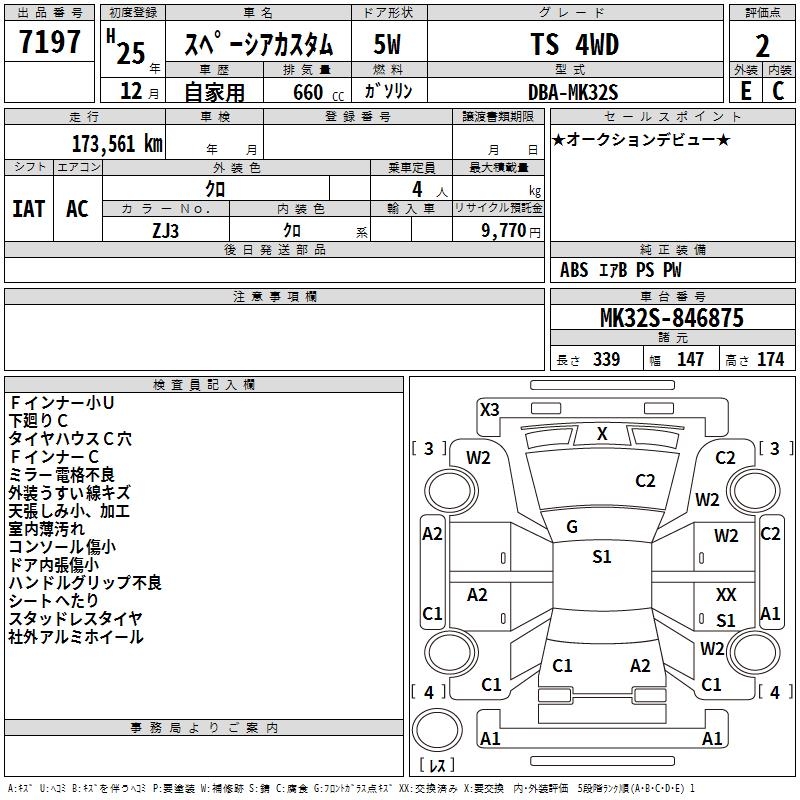Click the equipment list ABS エアB PS PW
800x800 pixels.
(620, 270)
